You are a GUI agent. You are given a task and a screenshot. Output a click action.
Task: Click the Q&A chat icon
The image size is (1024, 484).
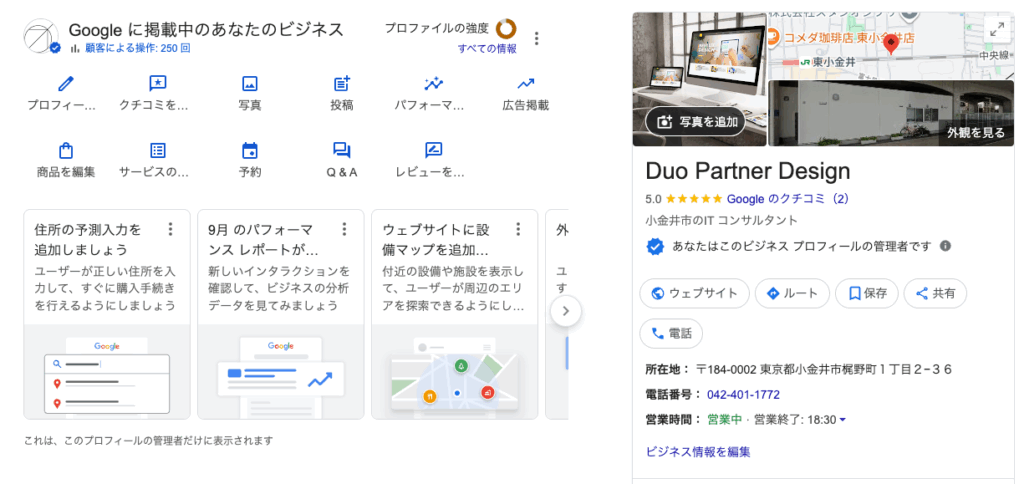click(x=342, y=151)
